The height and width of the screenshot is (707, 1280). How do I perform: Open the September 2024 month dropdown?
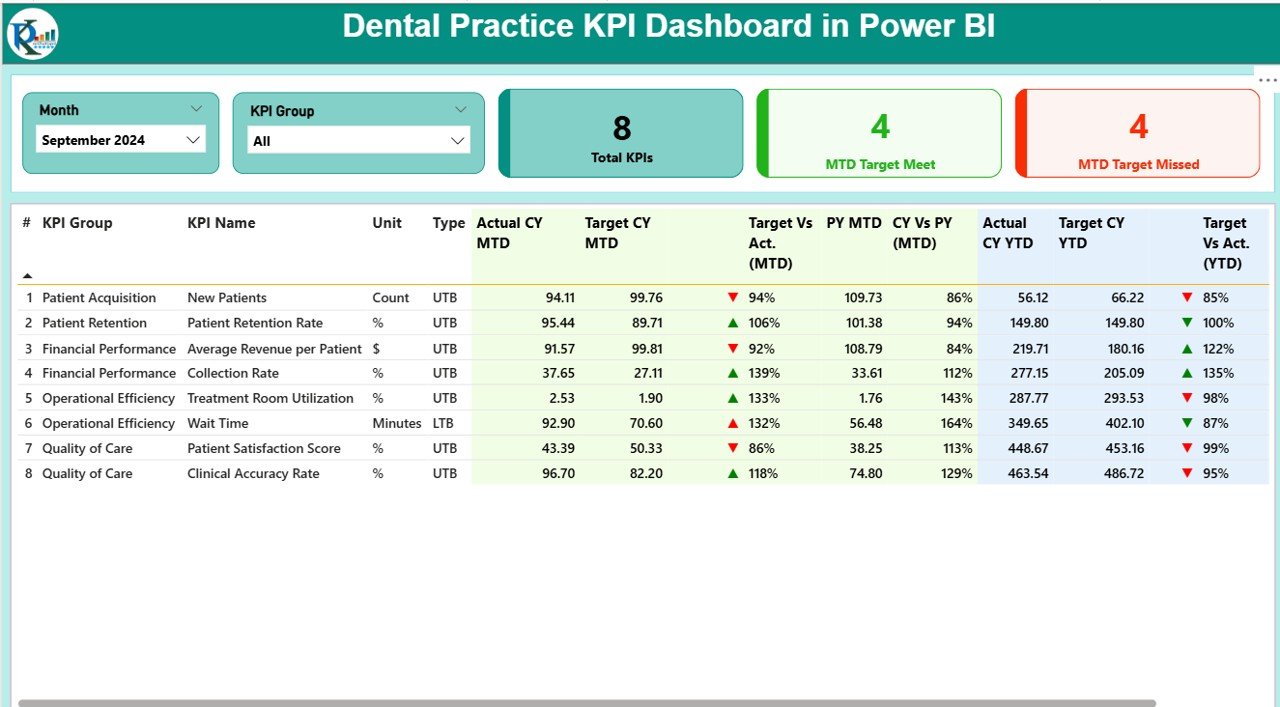(x=193, y=140)
